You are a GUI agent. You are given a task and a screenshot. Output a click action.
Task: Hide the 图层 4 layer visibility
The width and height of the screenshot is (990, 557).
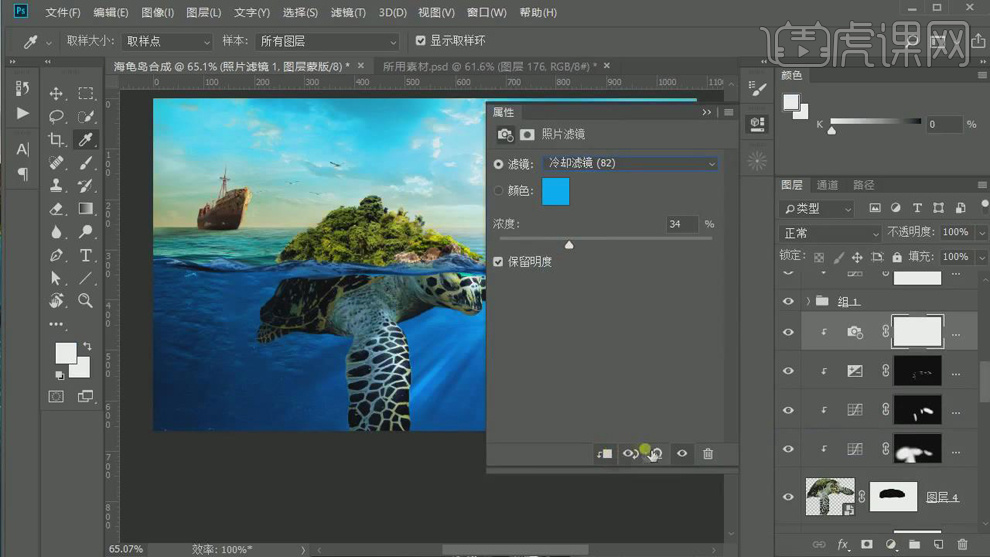[x=788, y=496]
